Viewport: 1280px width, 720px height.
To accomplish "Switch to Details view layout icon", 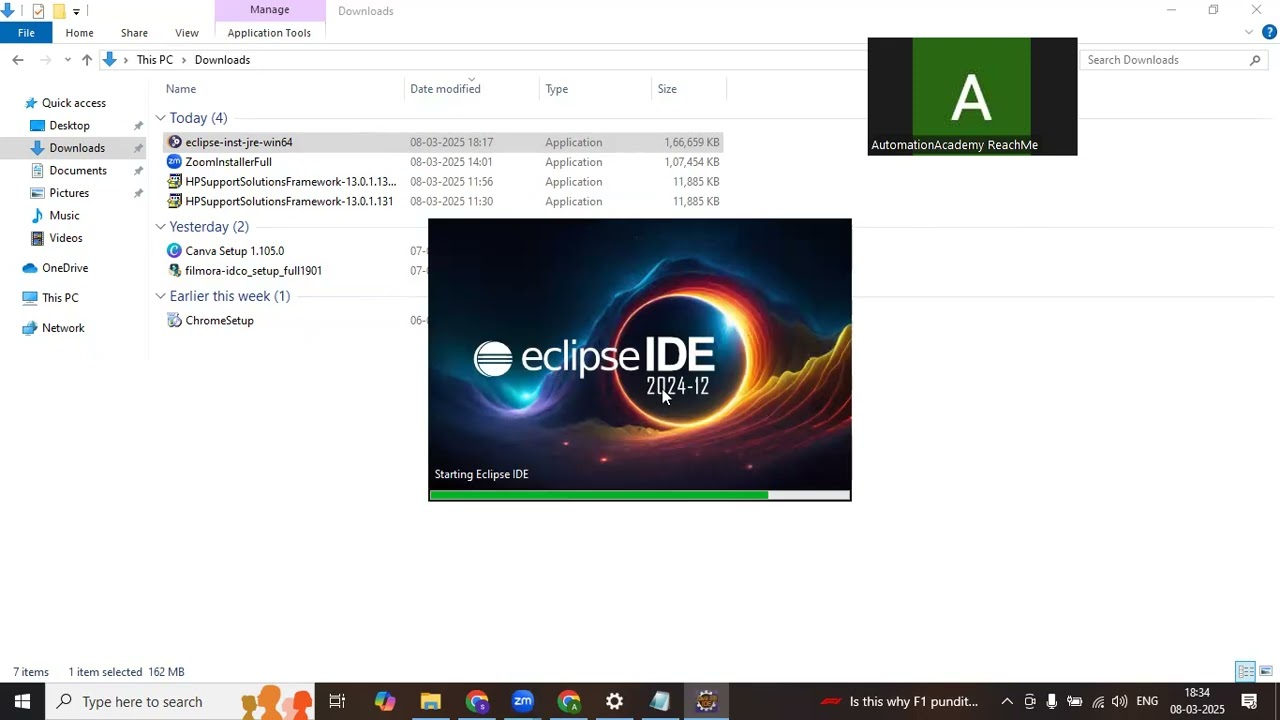I will coord(1245,671).
